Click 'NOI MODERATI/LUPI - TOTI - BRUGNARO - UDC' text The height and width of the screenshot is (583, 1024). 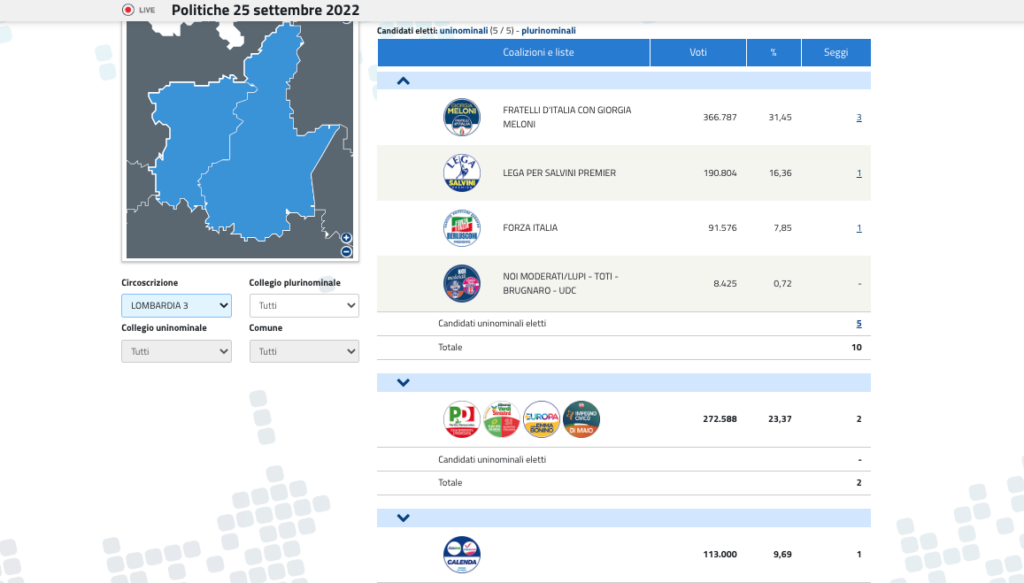(560, 283)
